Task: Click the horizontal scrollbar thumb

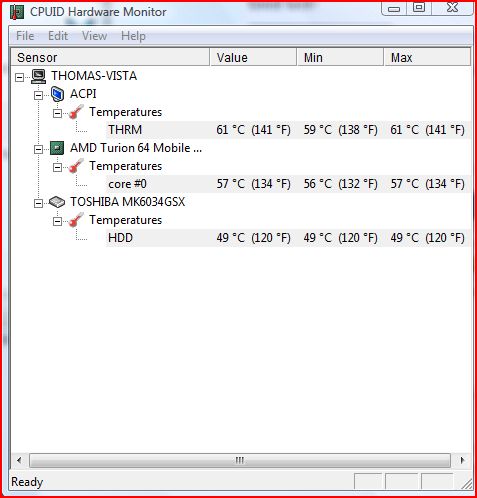Action: coord(240,460)
